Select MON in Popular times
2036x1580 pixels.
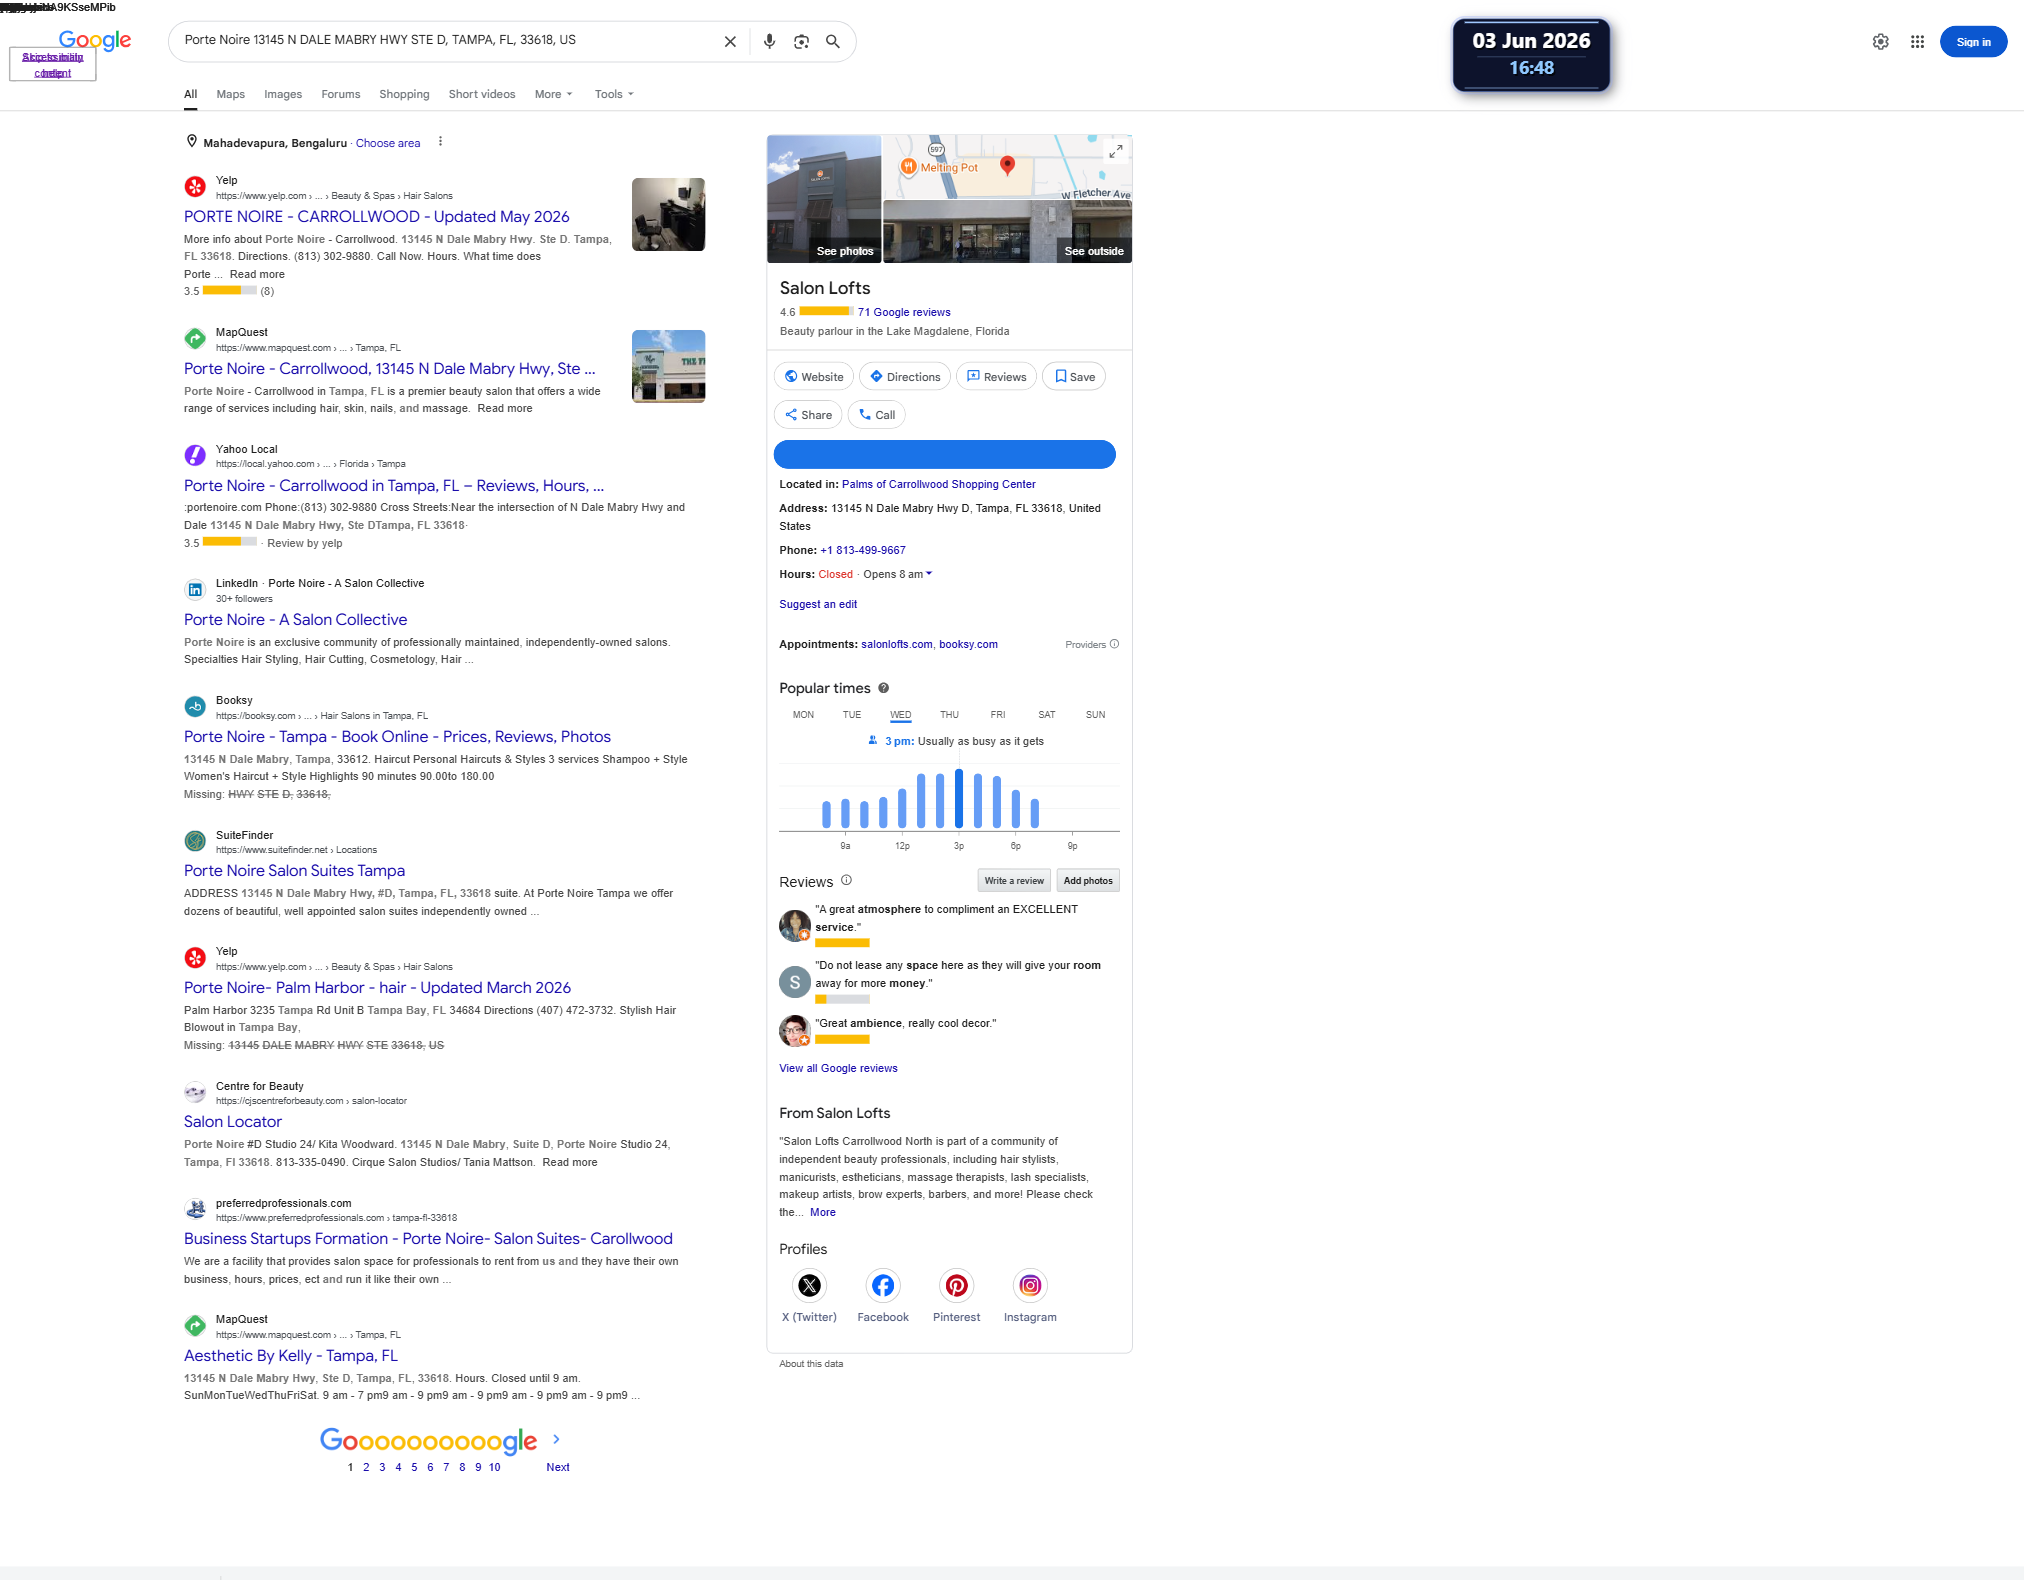pyautogui.click(x=803, y=715)
